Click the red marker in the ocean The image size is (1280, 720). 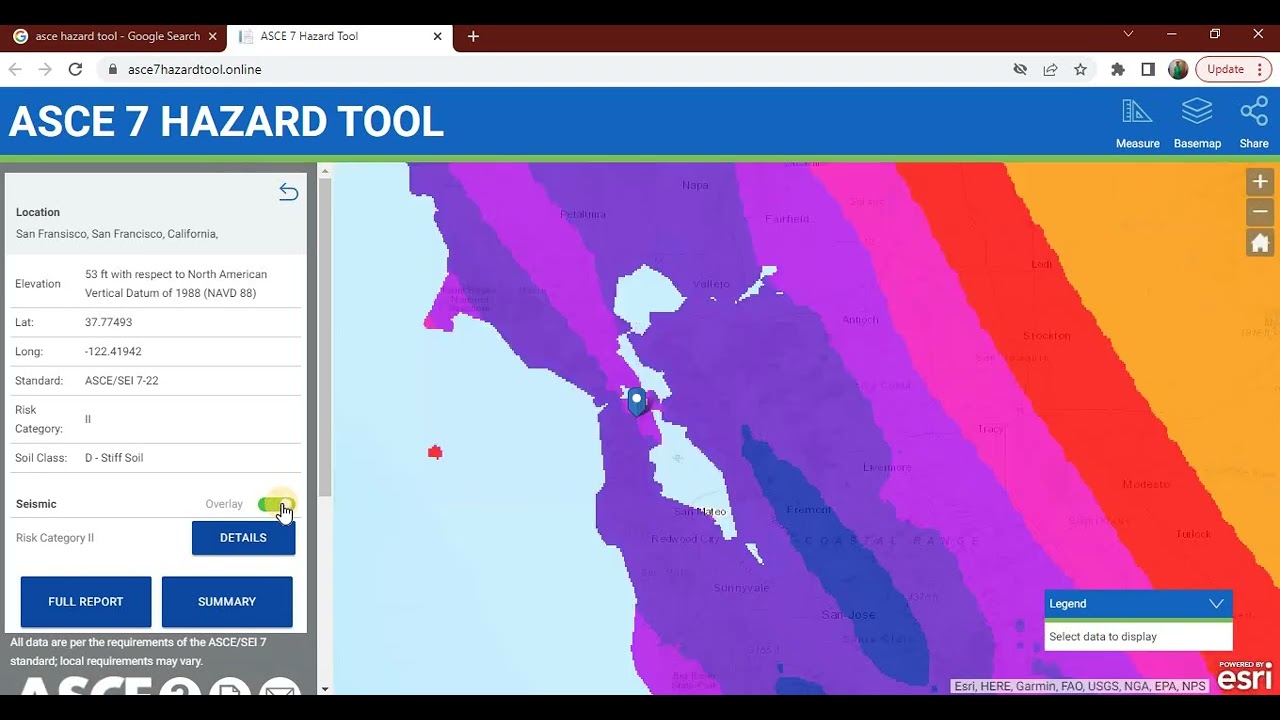[435, 453]
